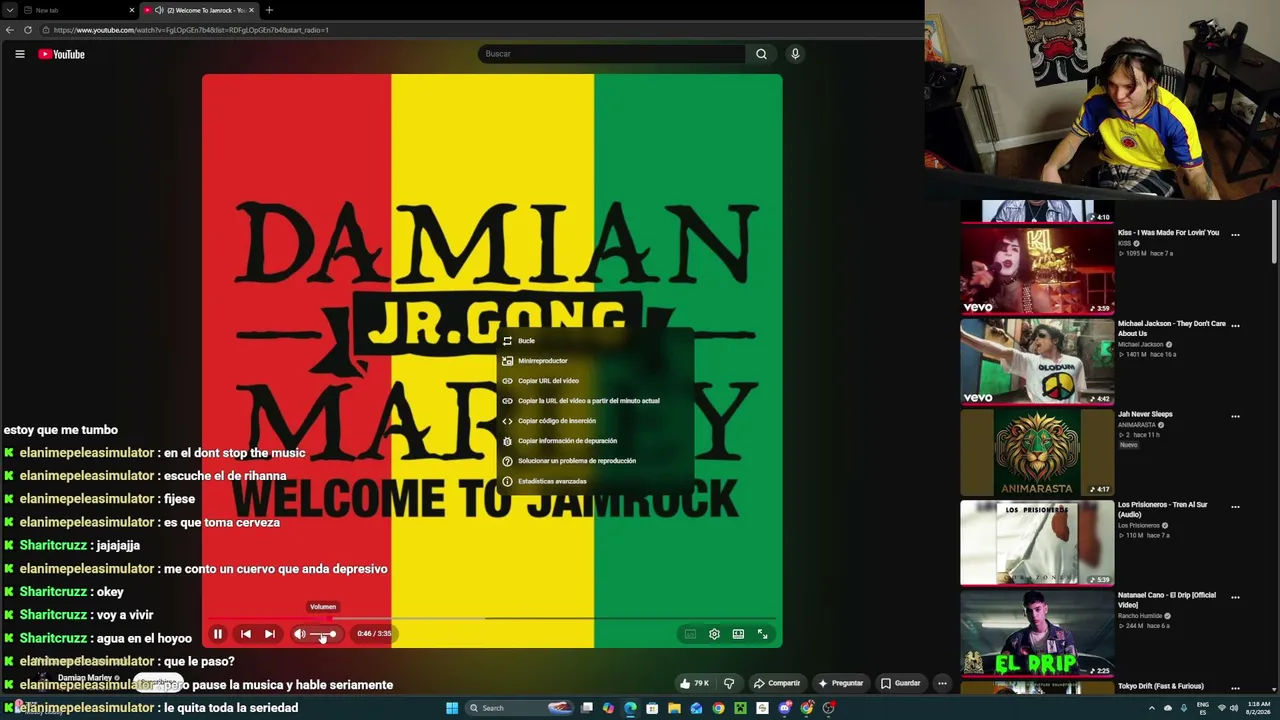
Task: Reload the YouTube page
Action: pyautogui.click(x=27, y=30)
